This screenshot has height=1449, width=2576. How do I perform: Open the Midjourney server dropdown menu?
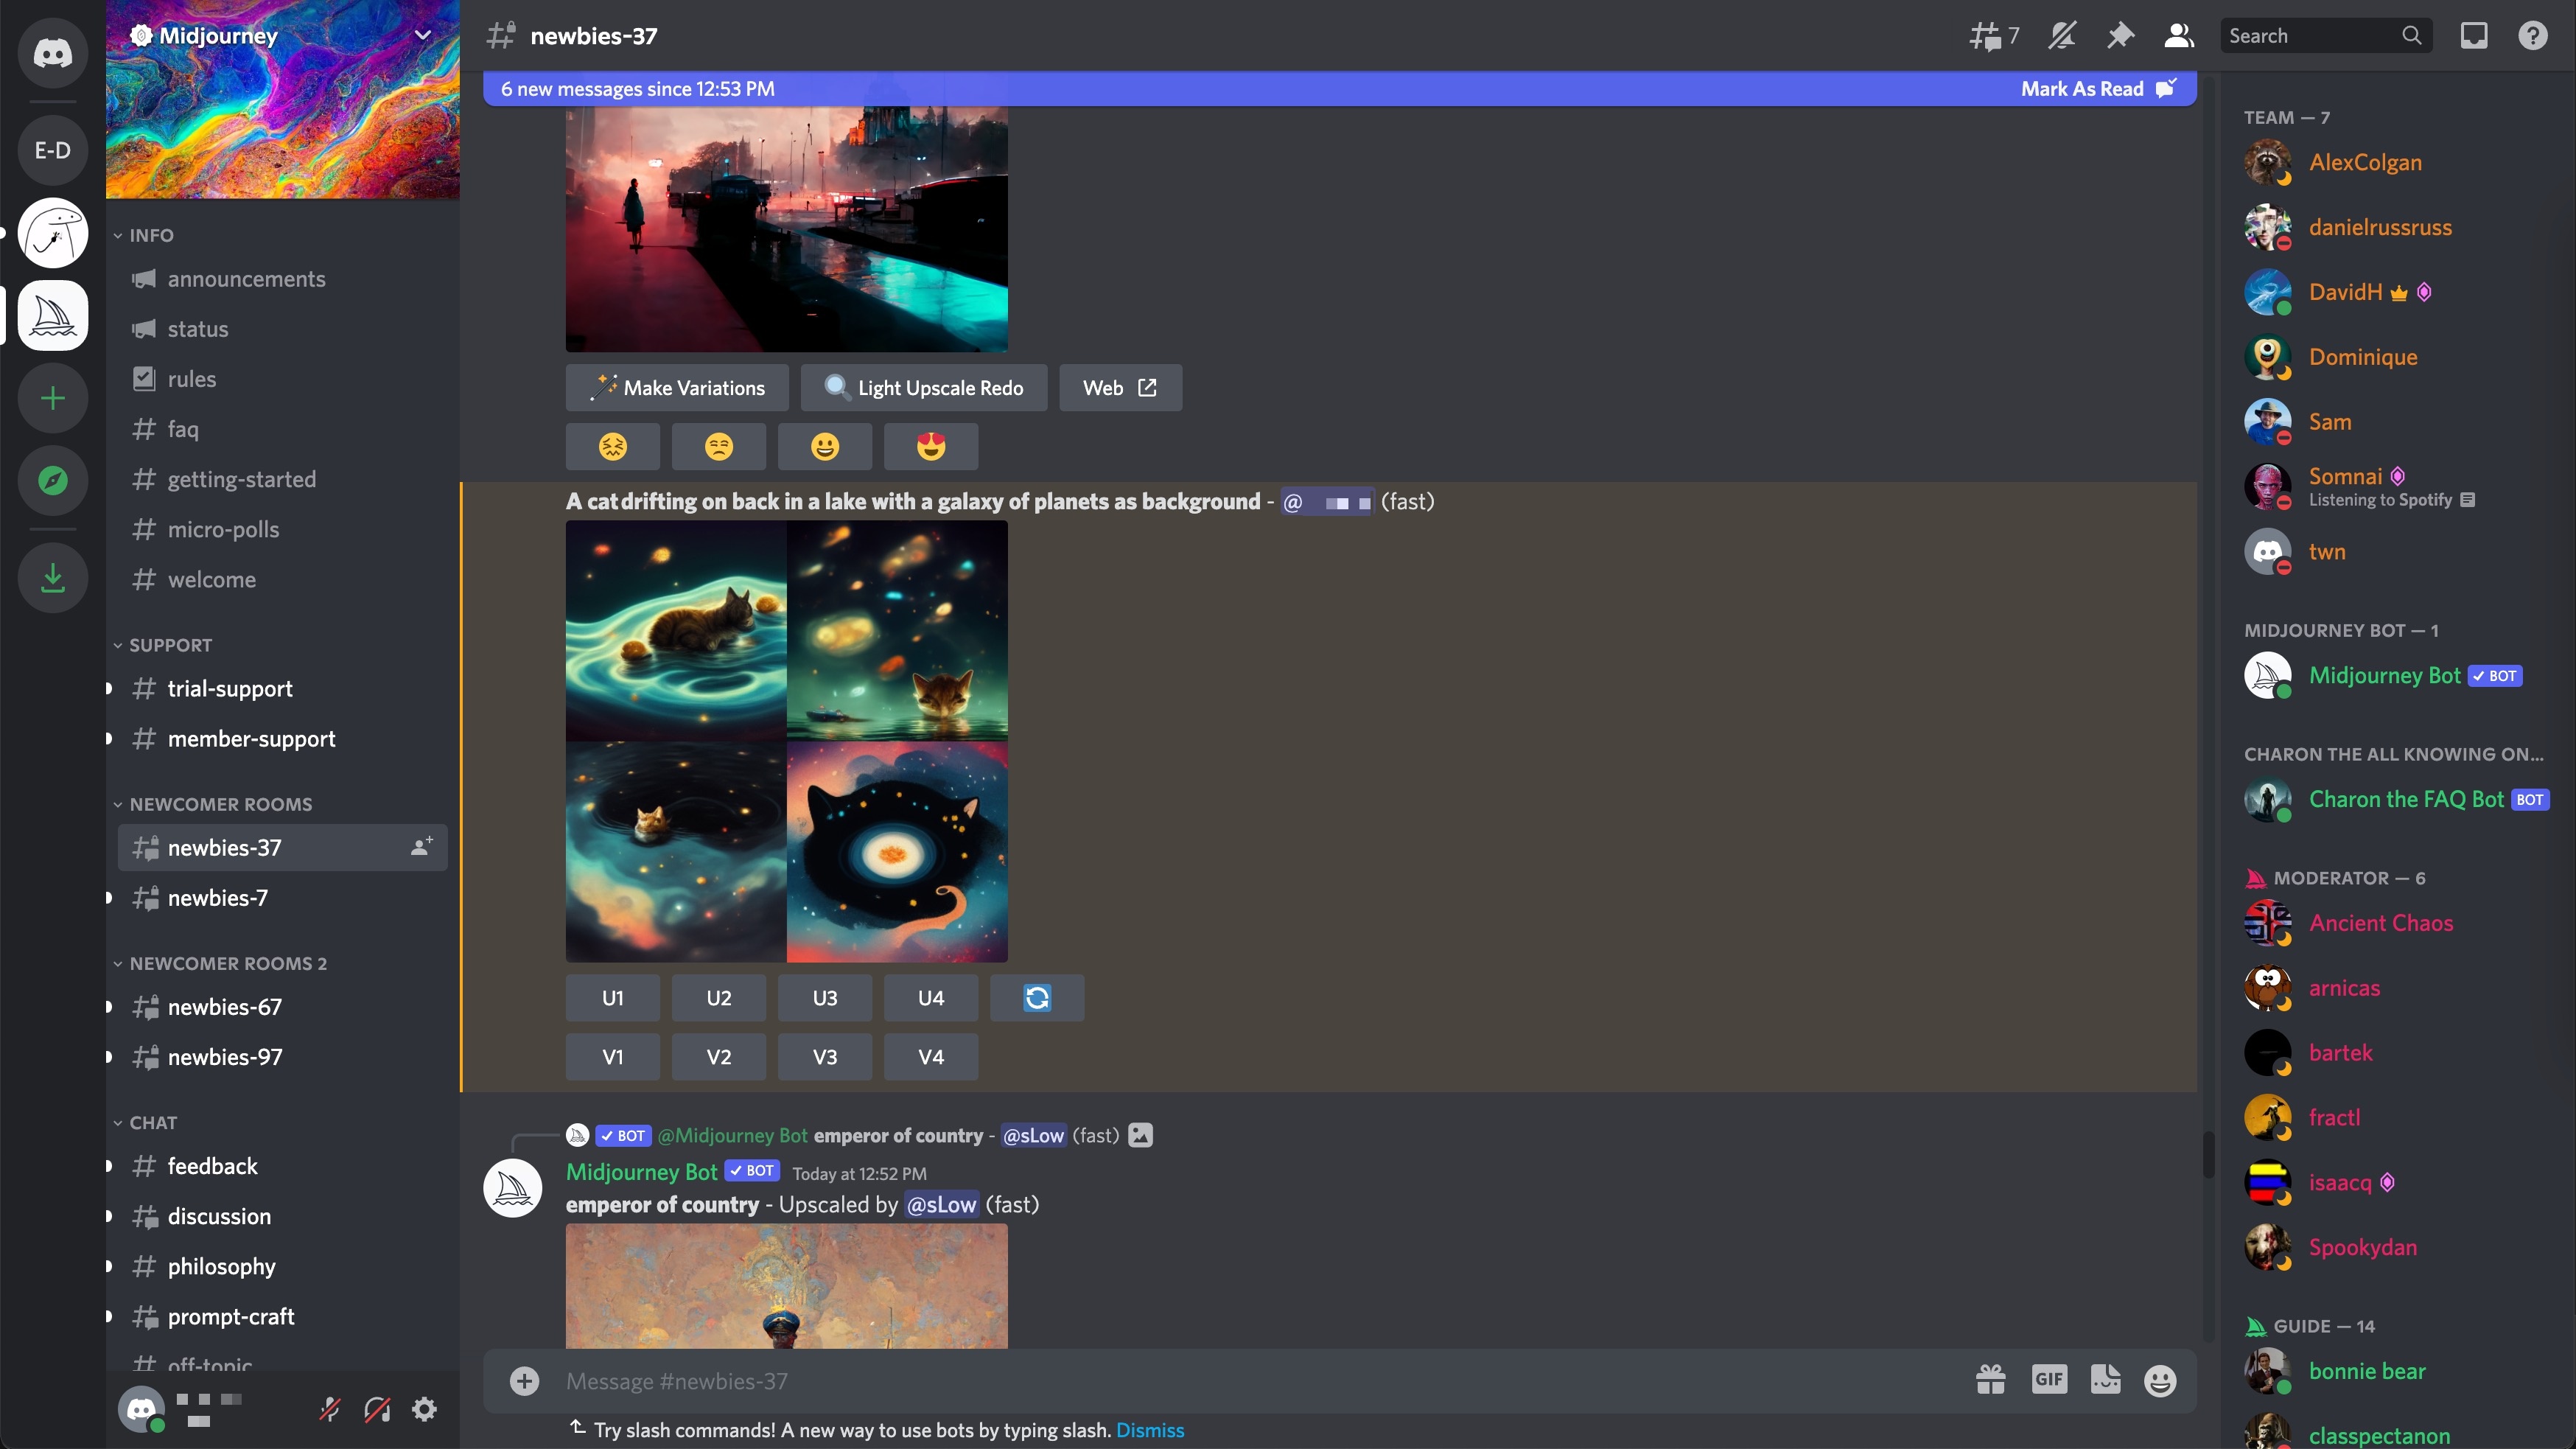[422, 36]
